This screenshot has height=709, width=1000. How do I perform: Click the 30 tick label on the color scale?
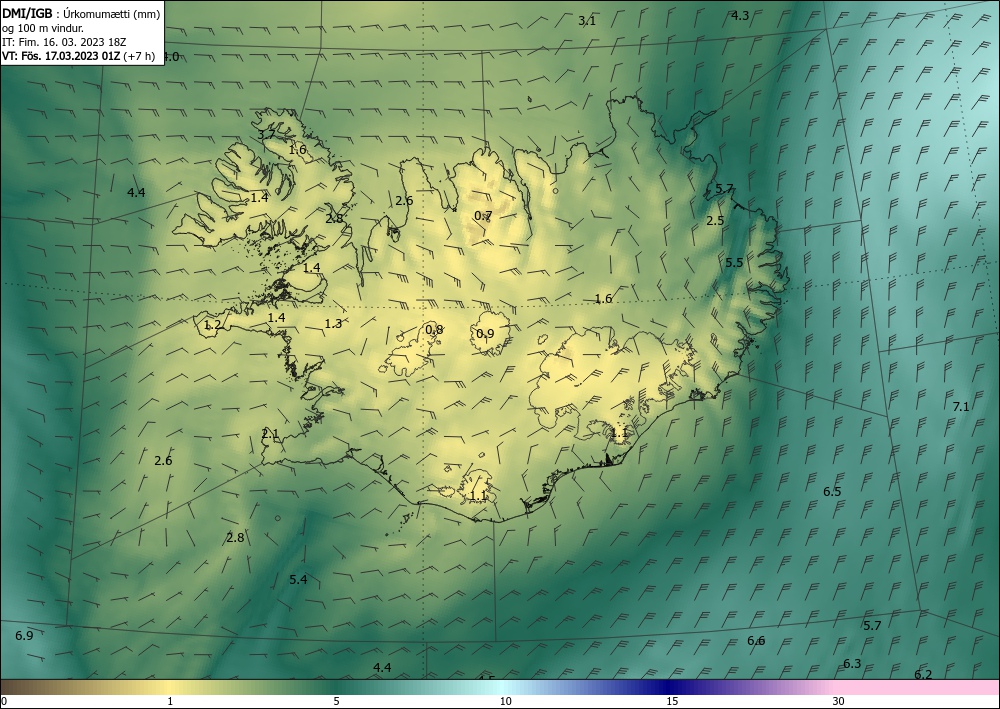coord(839,701)
